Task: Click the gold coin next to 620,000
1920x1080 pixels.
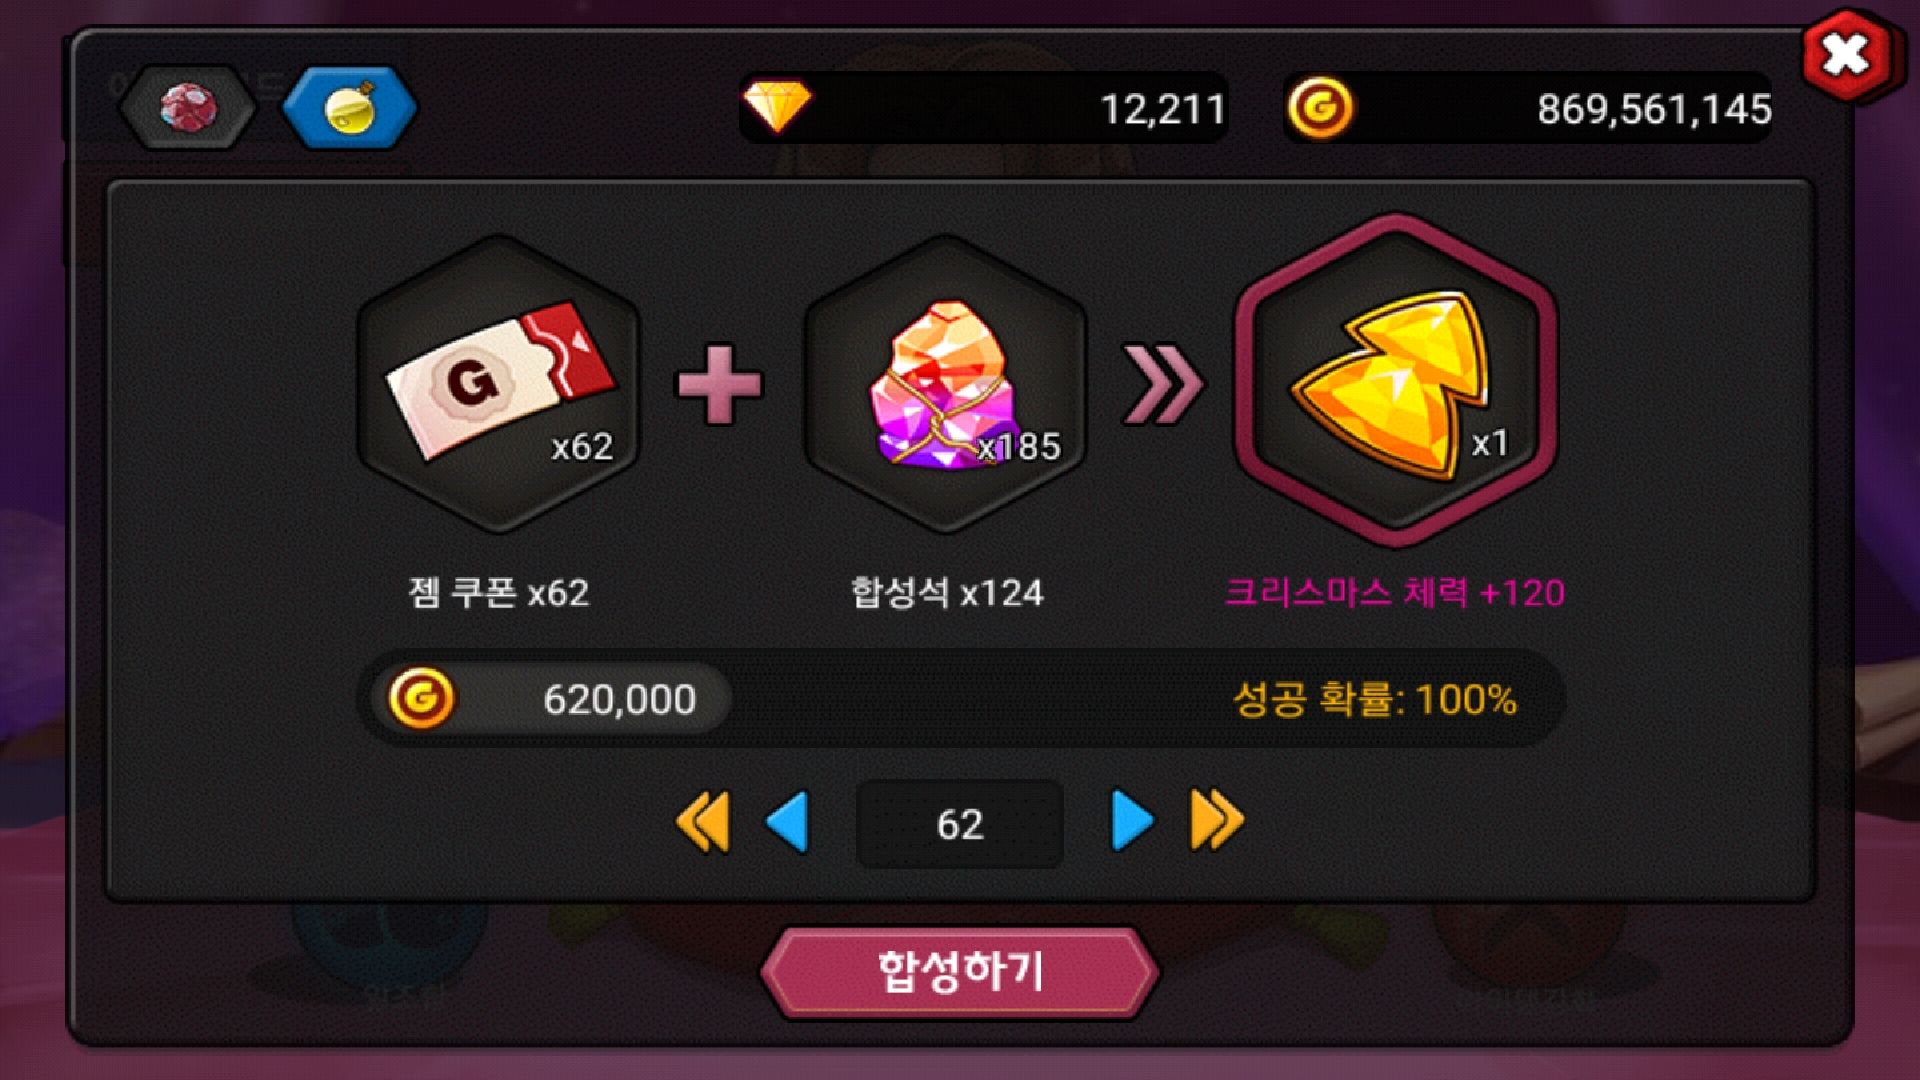Action: tap(421, 698)
